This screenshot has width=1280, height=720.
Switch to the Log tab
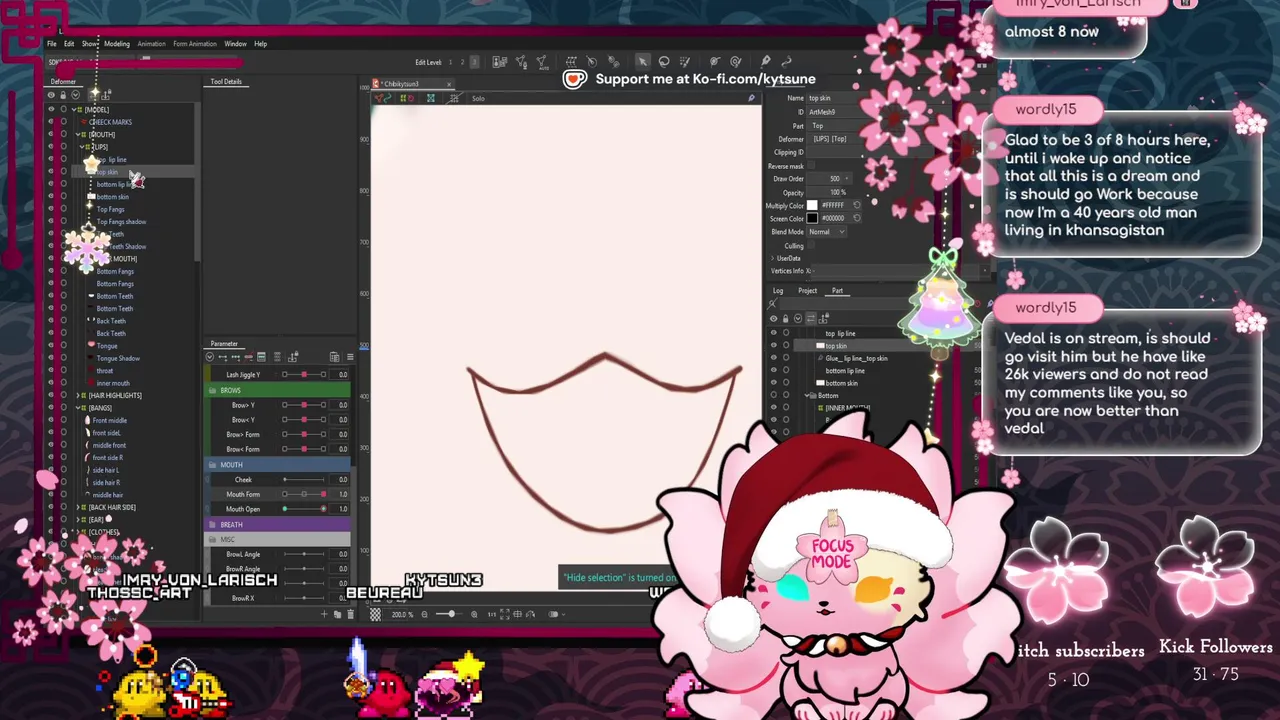pos(778,291)
